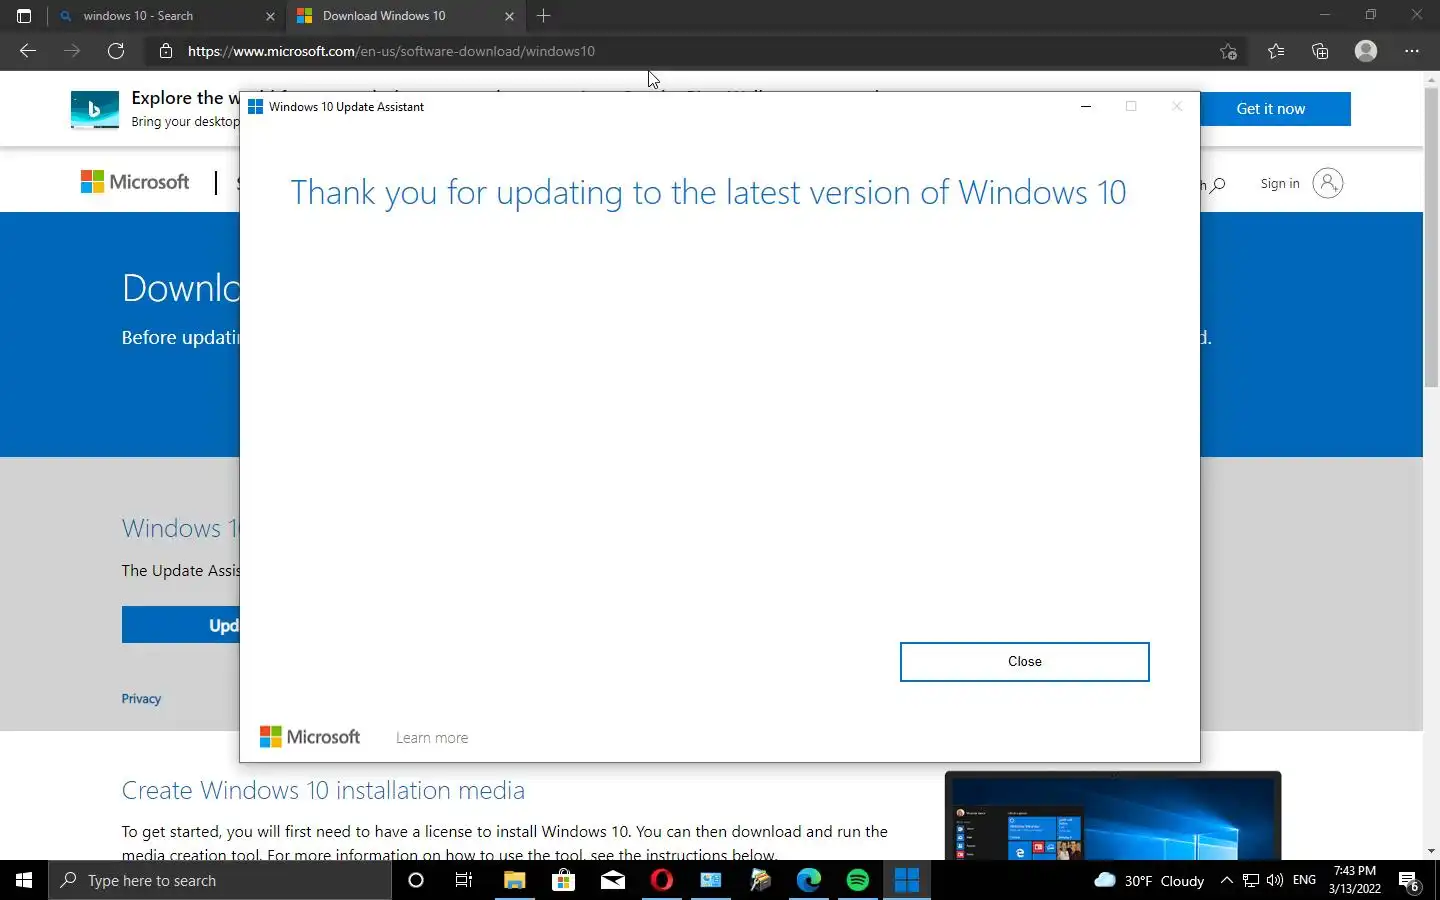Refresh the current page

pyautogui.click(x=116, y=51)
